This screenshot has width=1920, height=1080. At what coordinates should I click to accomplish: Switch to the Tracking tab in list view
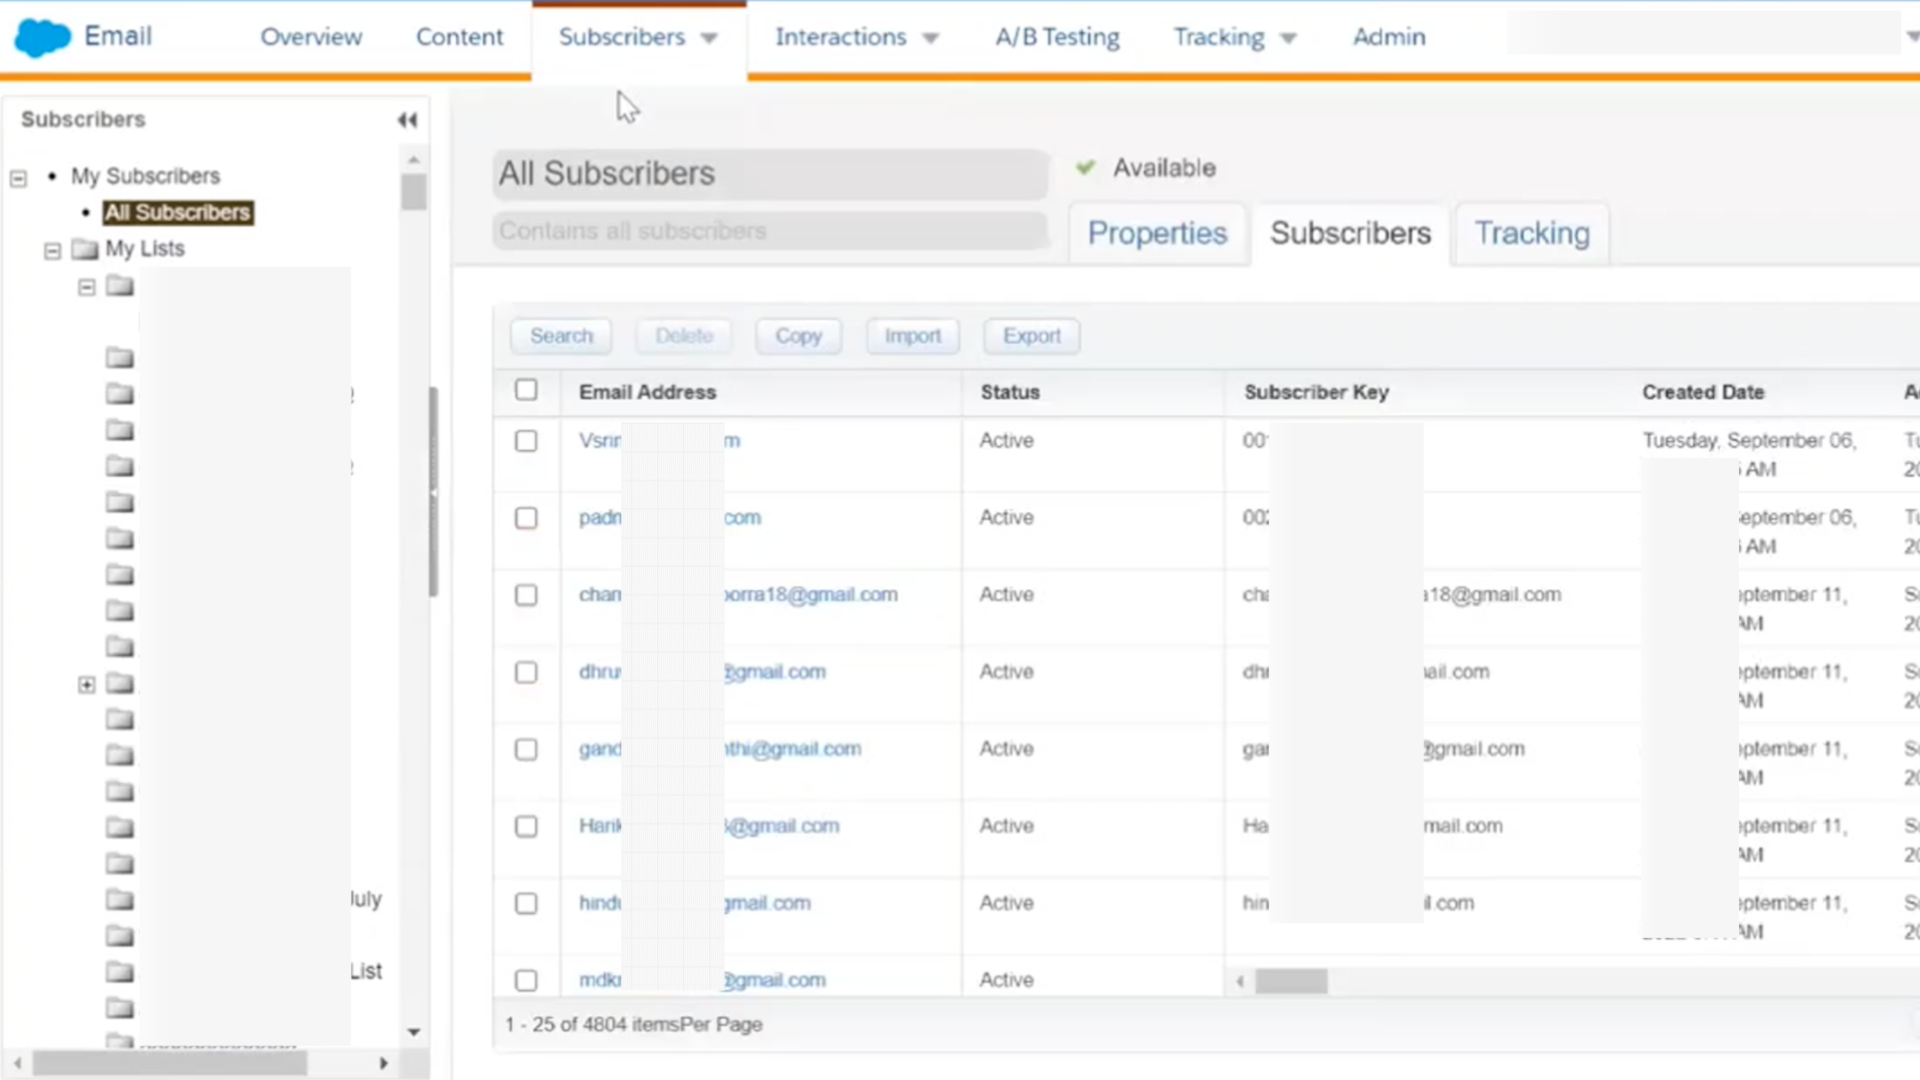[x=1532, y=233]
